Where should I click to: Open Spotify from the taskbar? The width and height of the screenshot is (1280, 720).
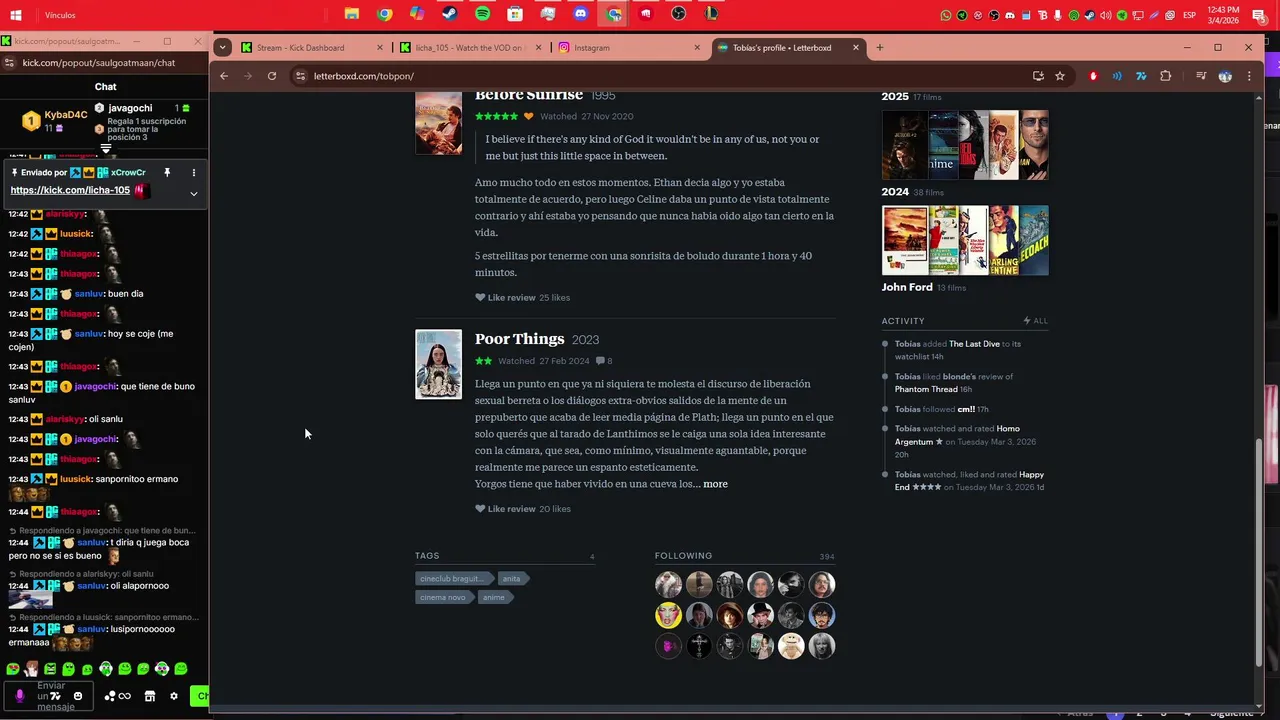point(483,14)
